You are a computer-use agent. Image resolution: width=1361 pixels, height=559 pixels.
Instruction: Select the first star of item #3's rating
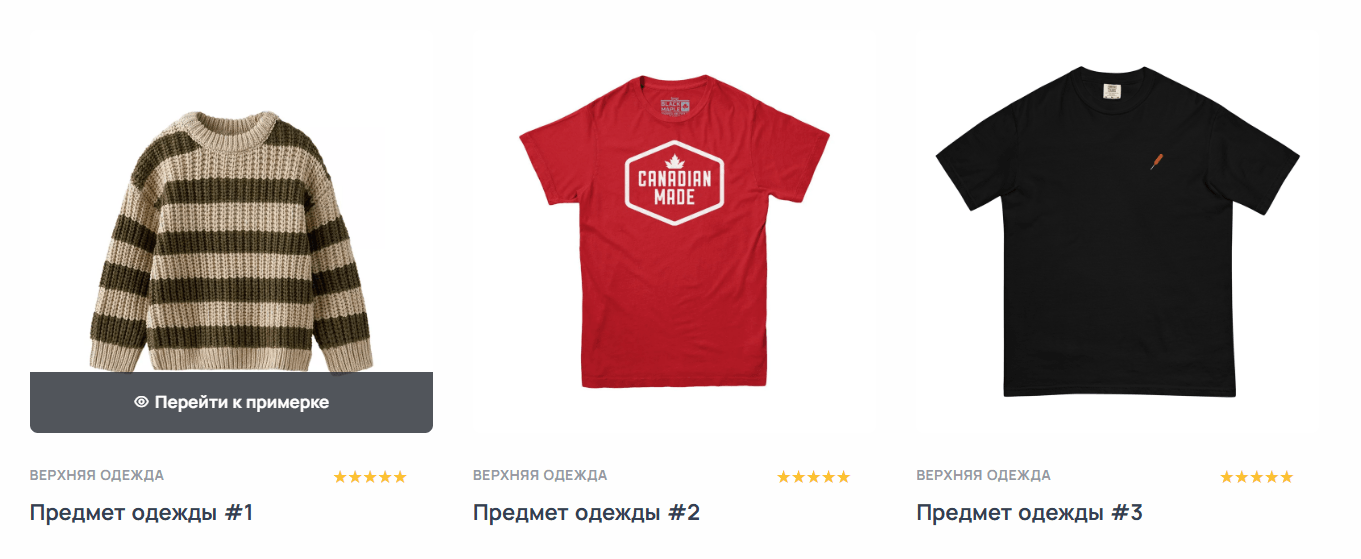1227,477
